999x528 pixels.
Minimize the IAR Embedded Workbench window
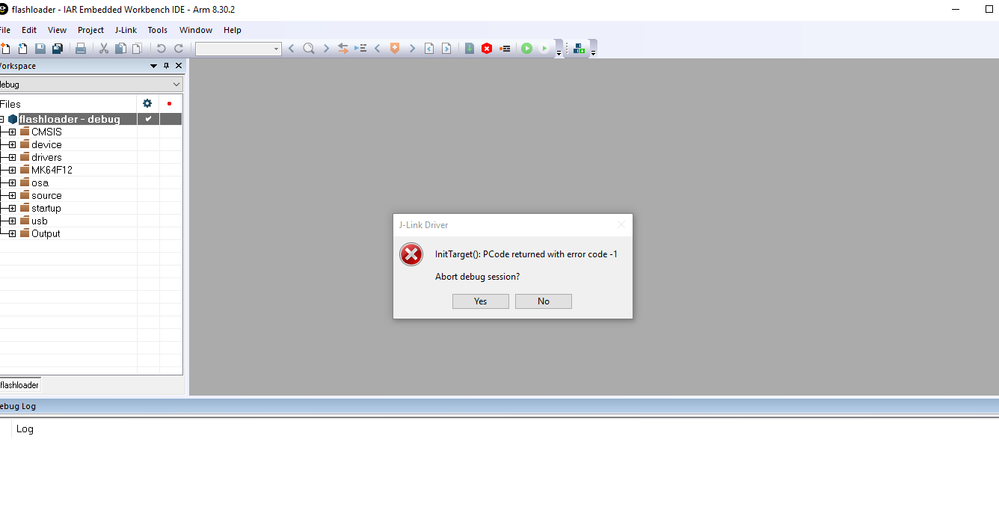click(x=955, y=10)
